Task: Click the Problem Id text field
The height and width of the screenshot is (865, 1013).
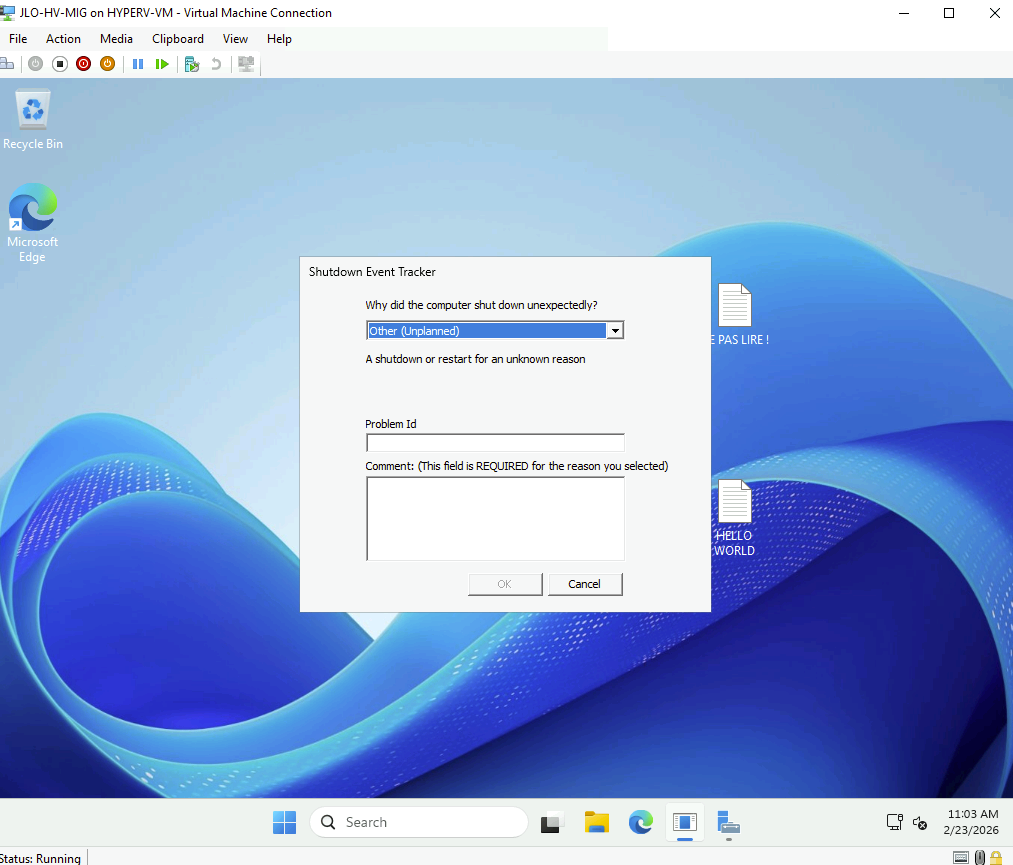Action: tap(495, 442)
